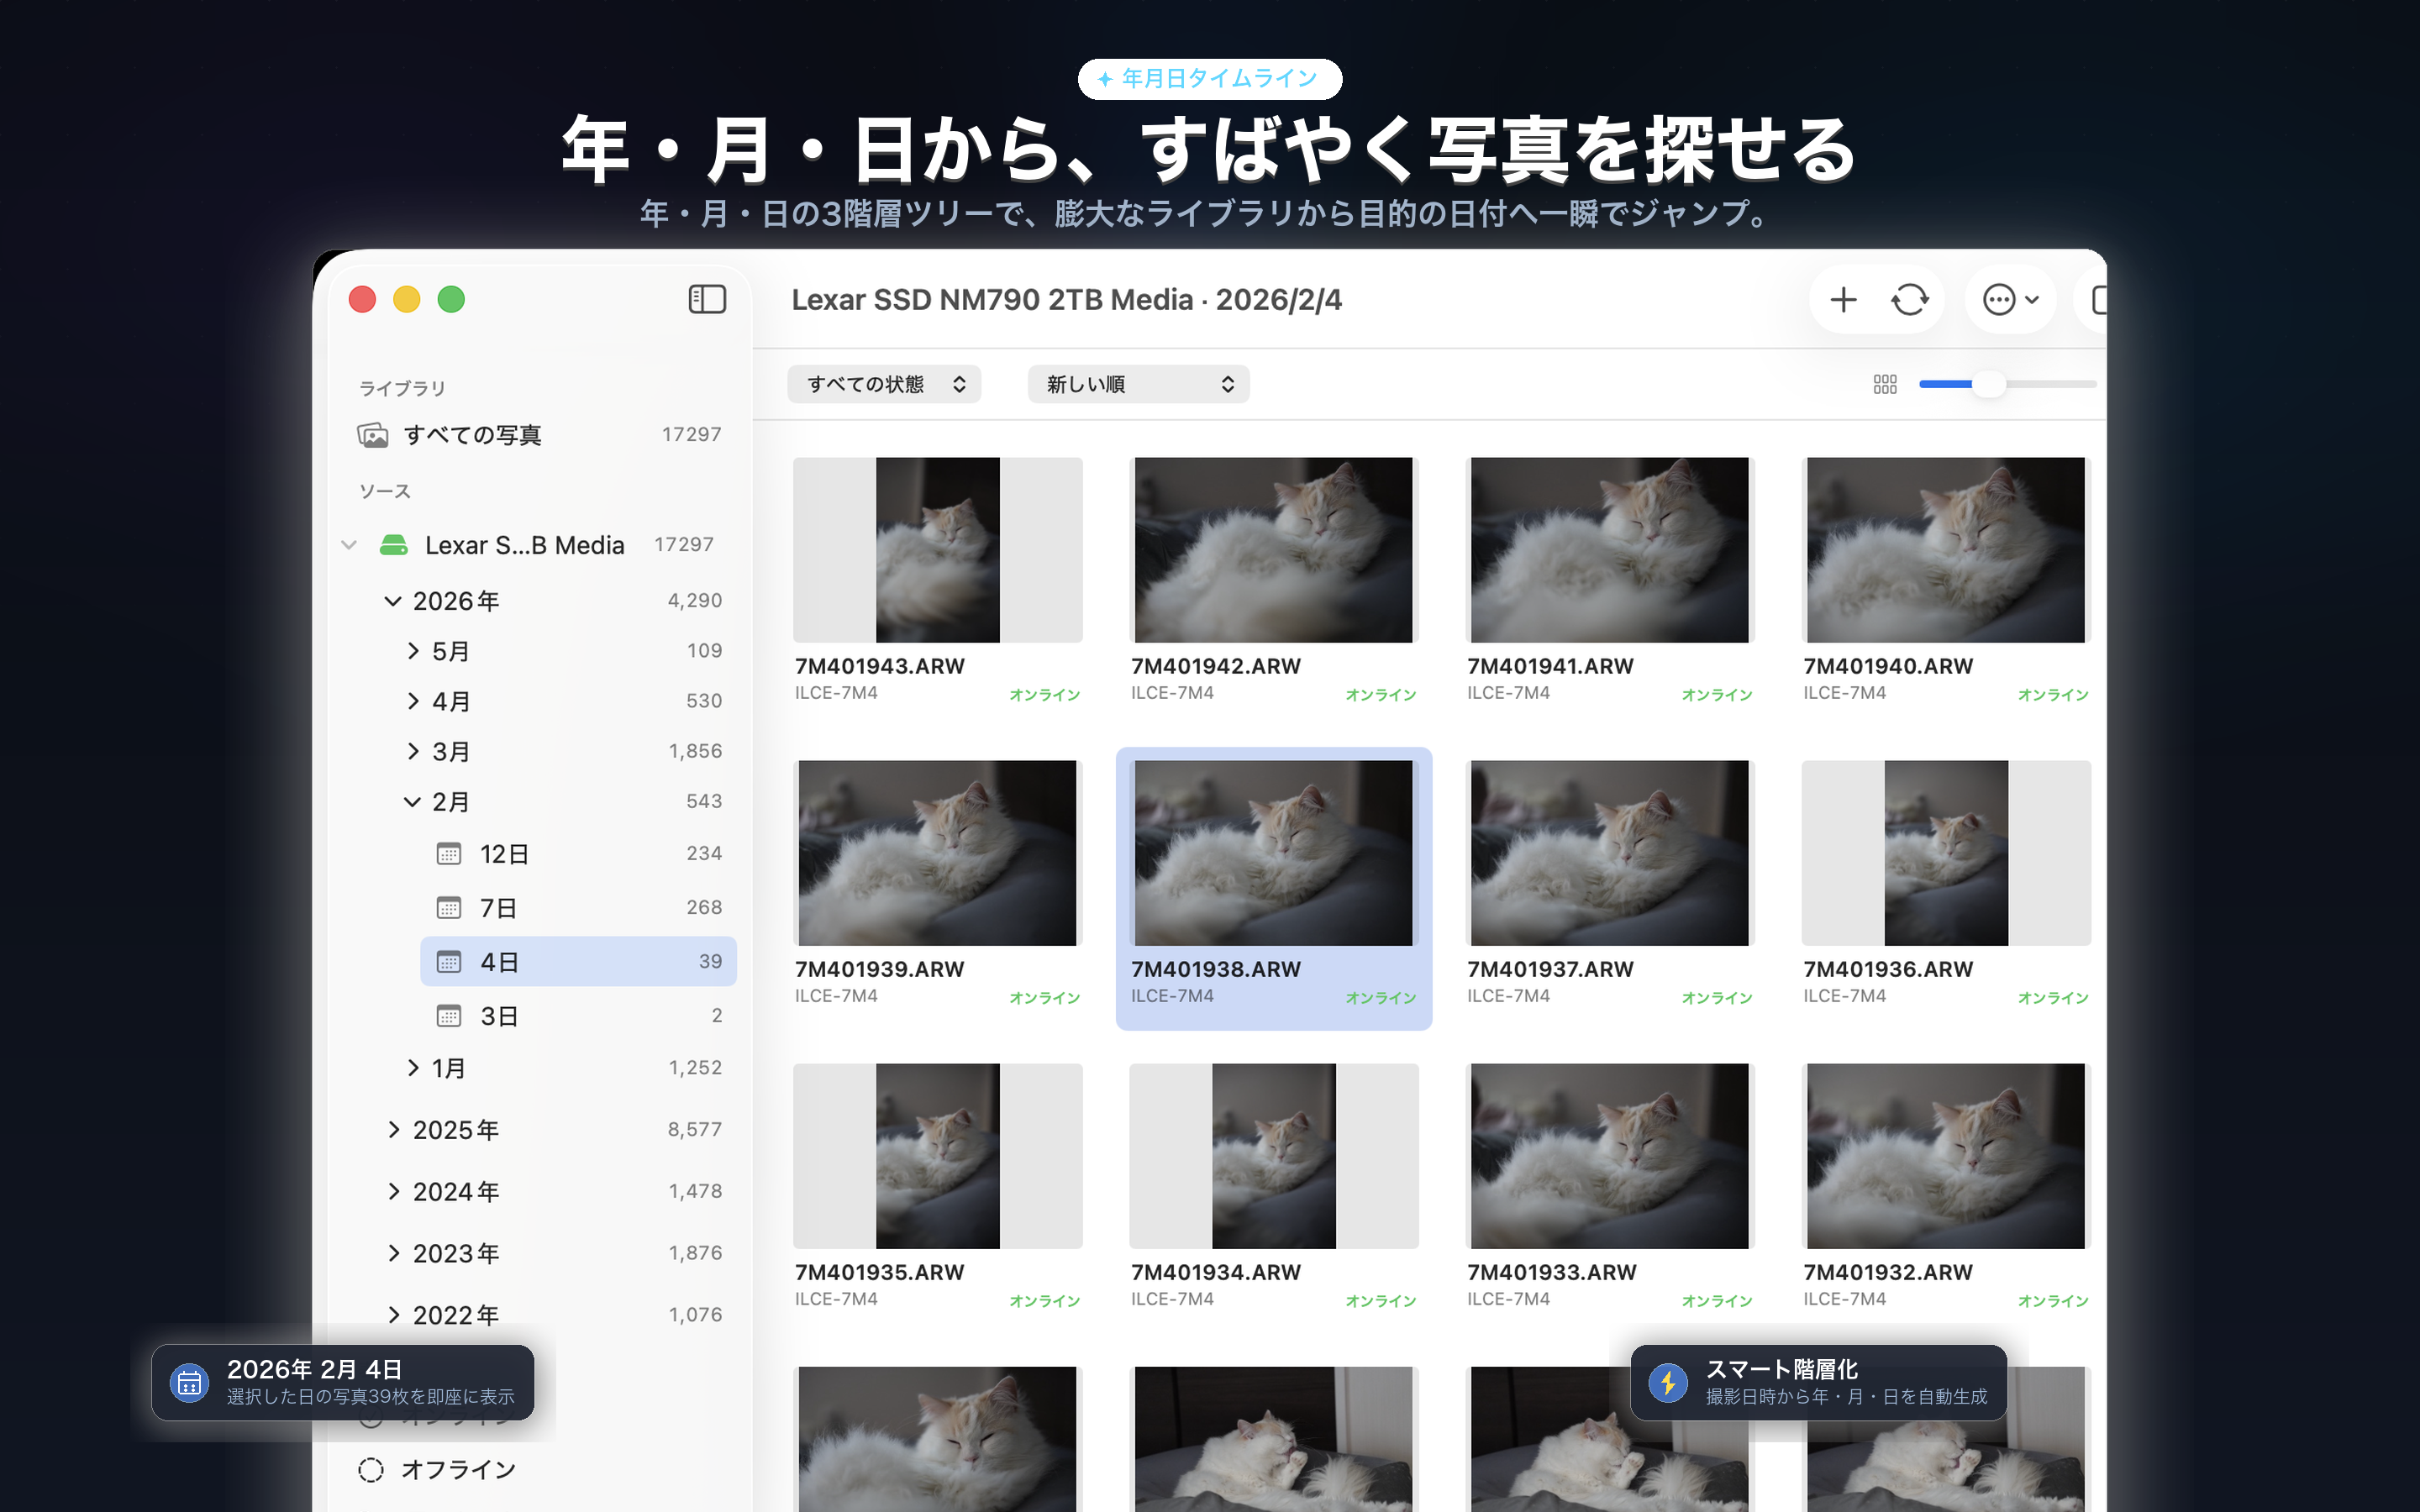Click the plus add-source button
The width and height of the screenshot is (2420, 1512).
[1843, 299]
